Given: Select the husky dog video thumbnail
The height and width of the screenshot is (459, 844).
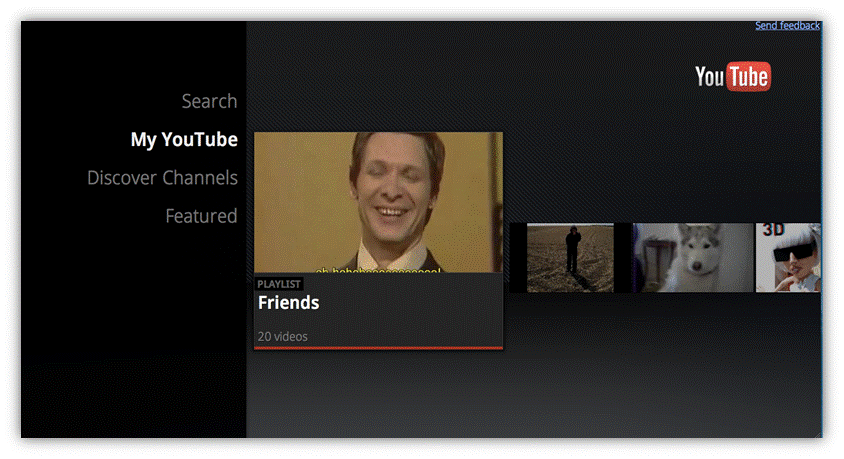Looking at the screenshot, I should click(x=693, y=258).
